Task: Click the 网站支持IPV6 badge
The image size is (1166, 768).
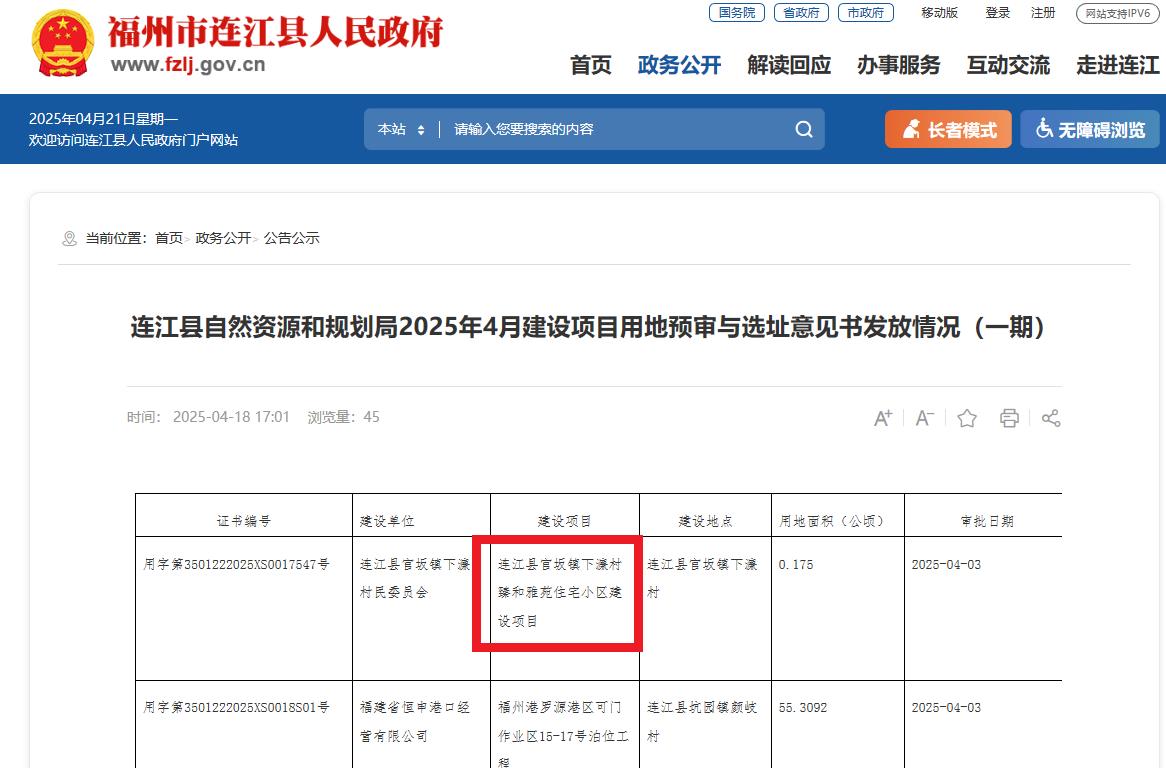Action: coord(1118,13)
